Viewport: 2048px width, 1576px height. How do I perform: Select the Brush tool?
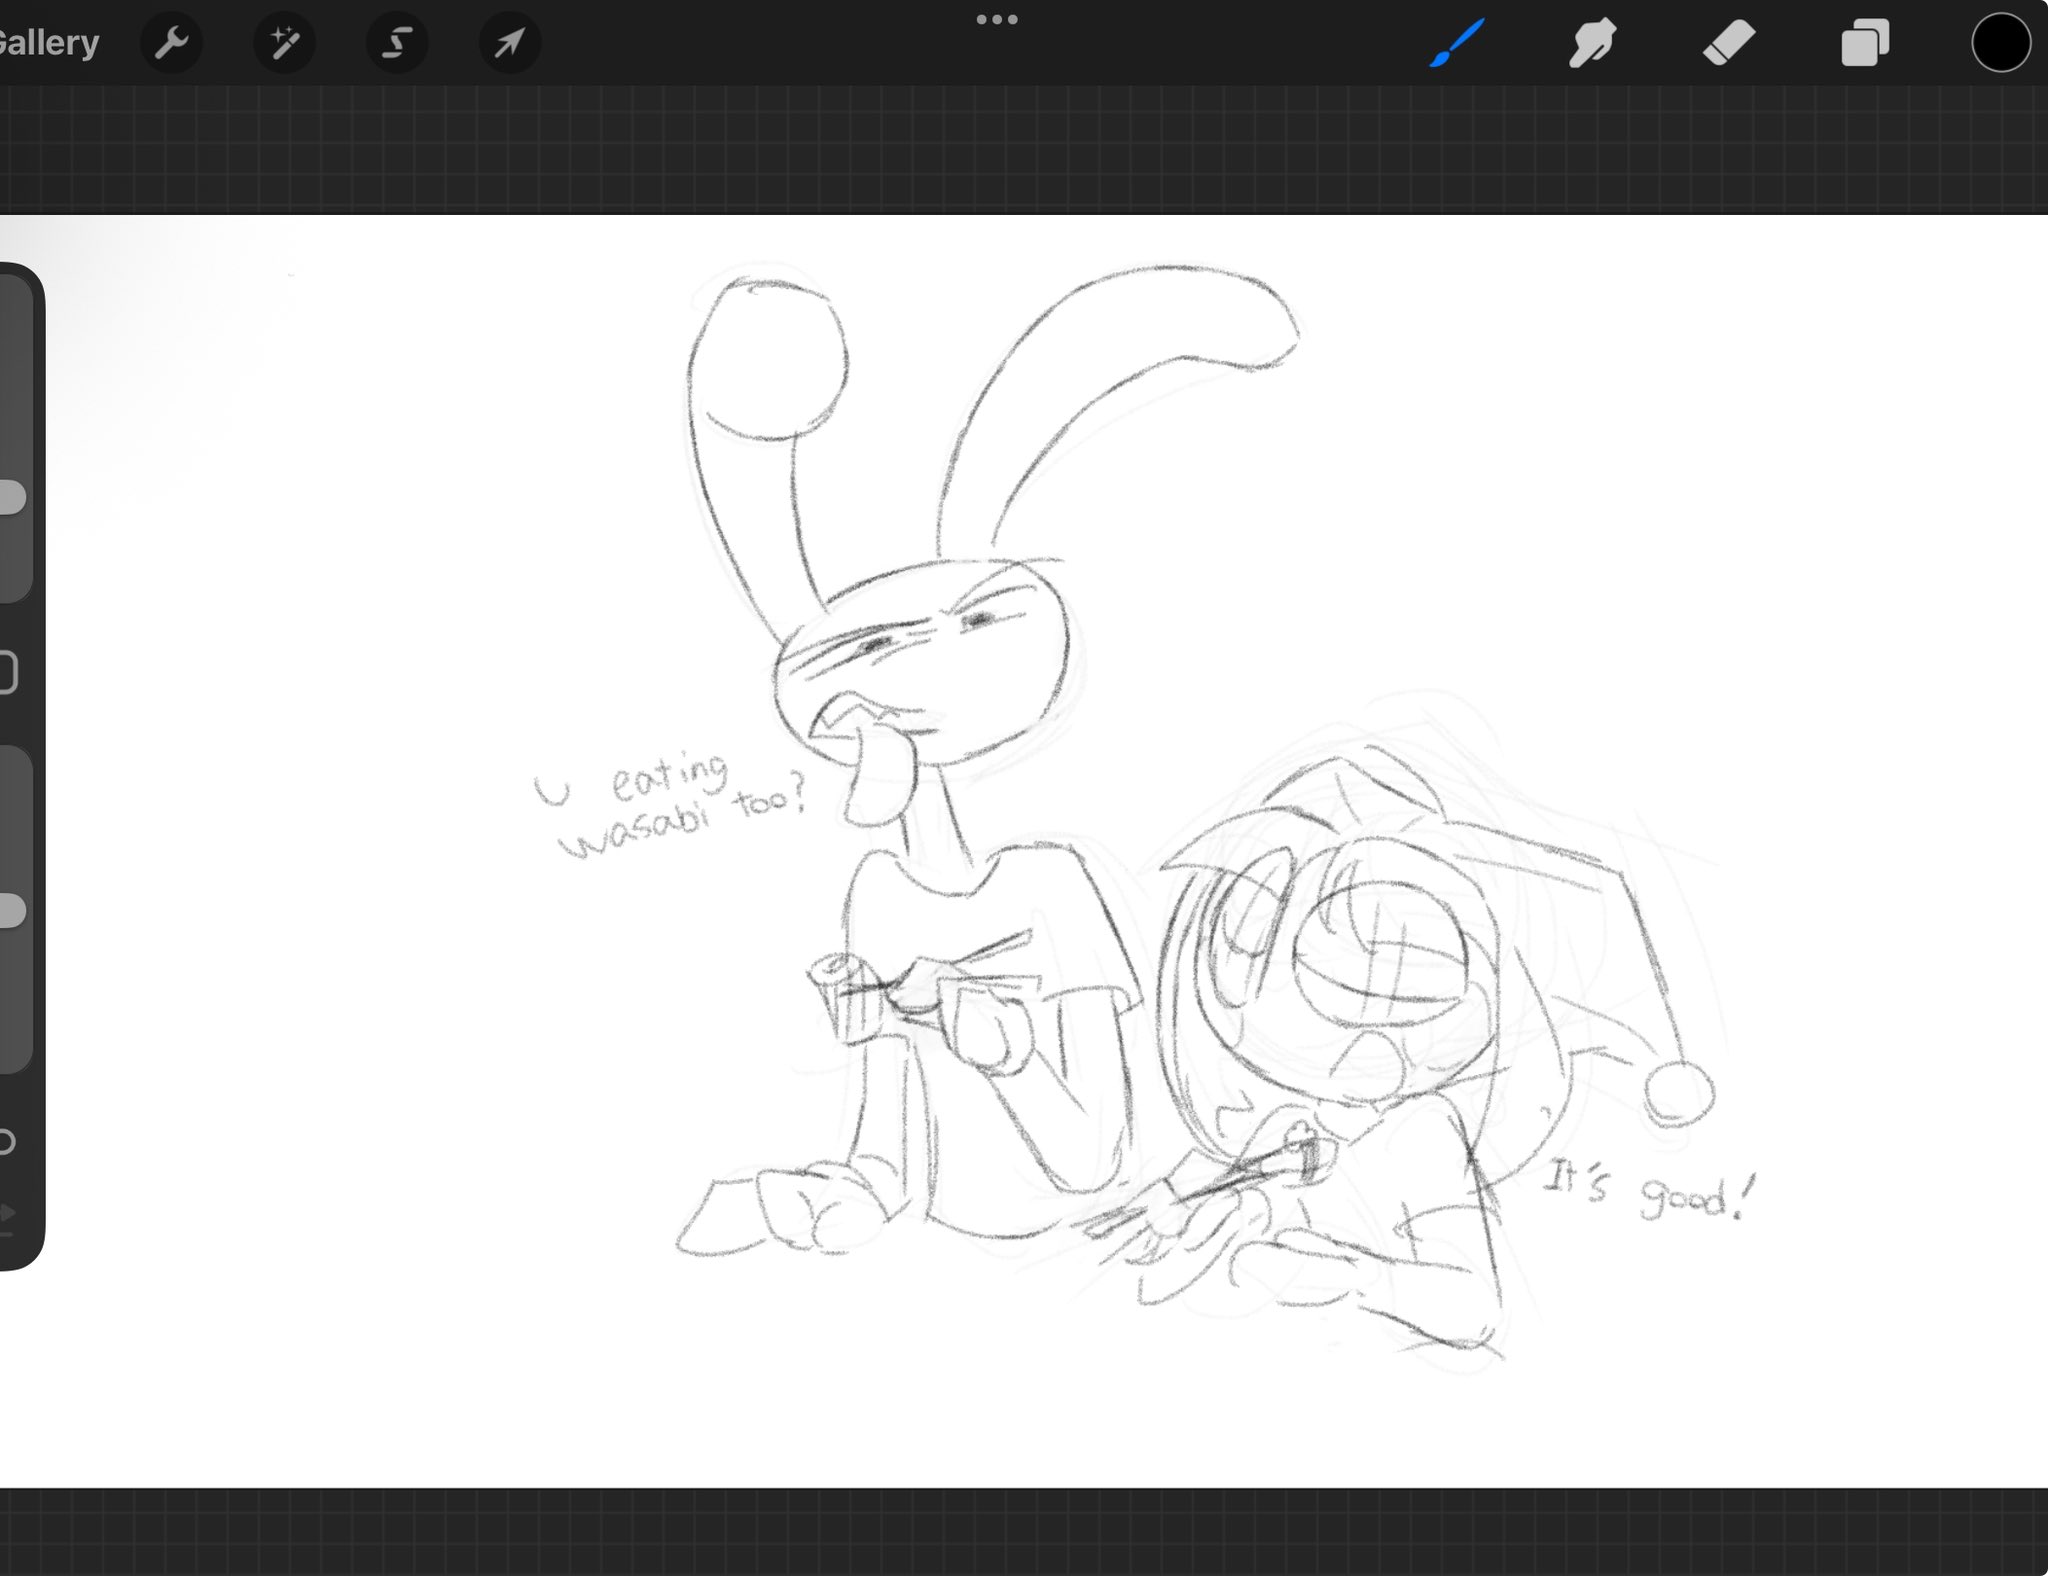coord(1456,43)
